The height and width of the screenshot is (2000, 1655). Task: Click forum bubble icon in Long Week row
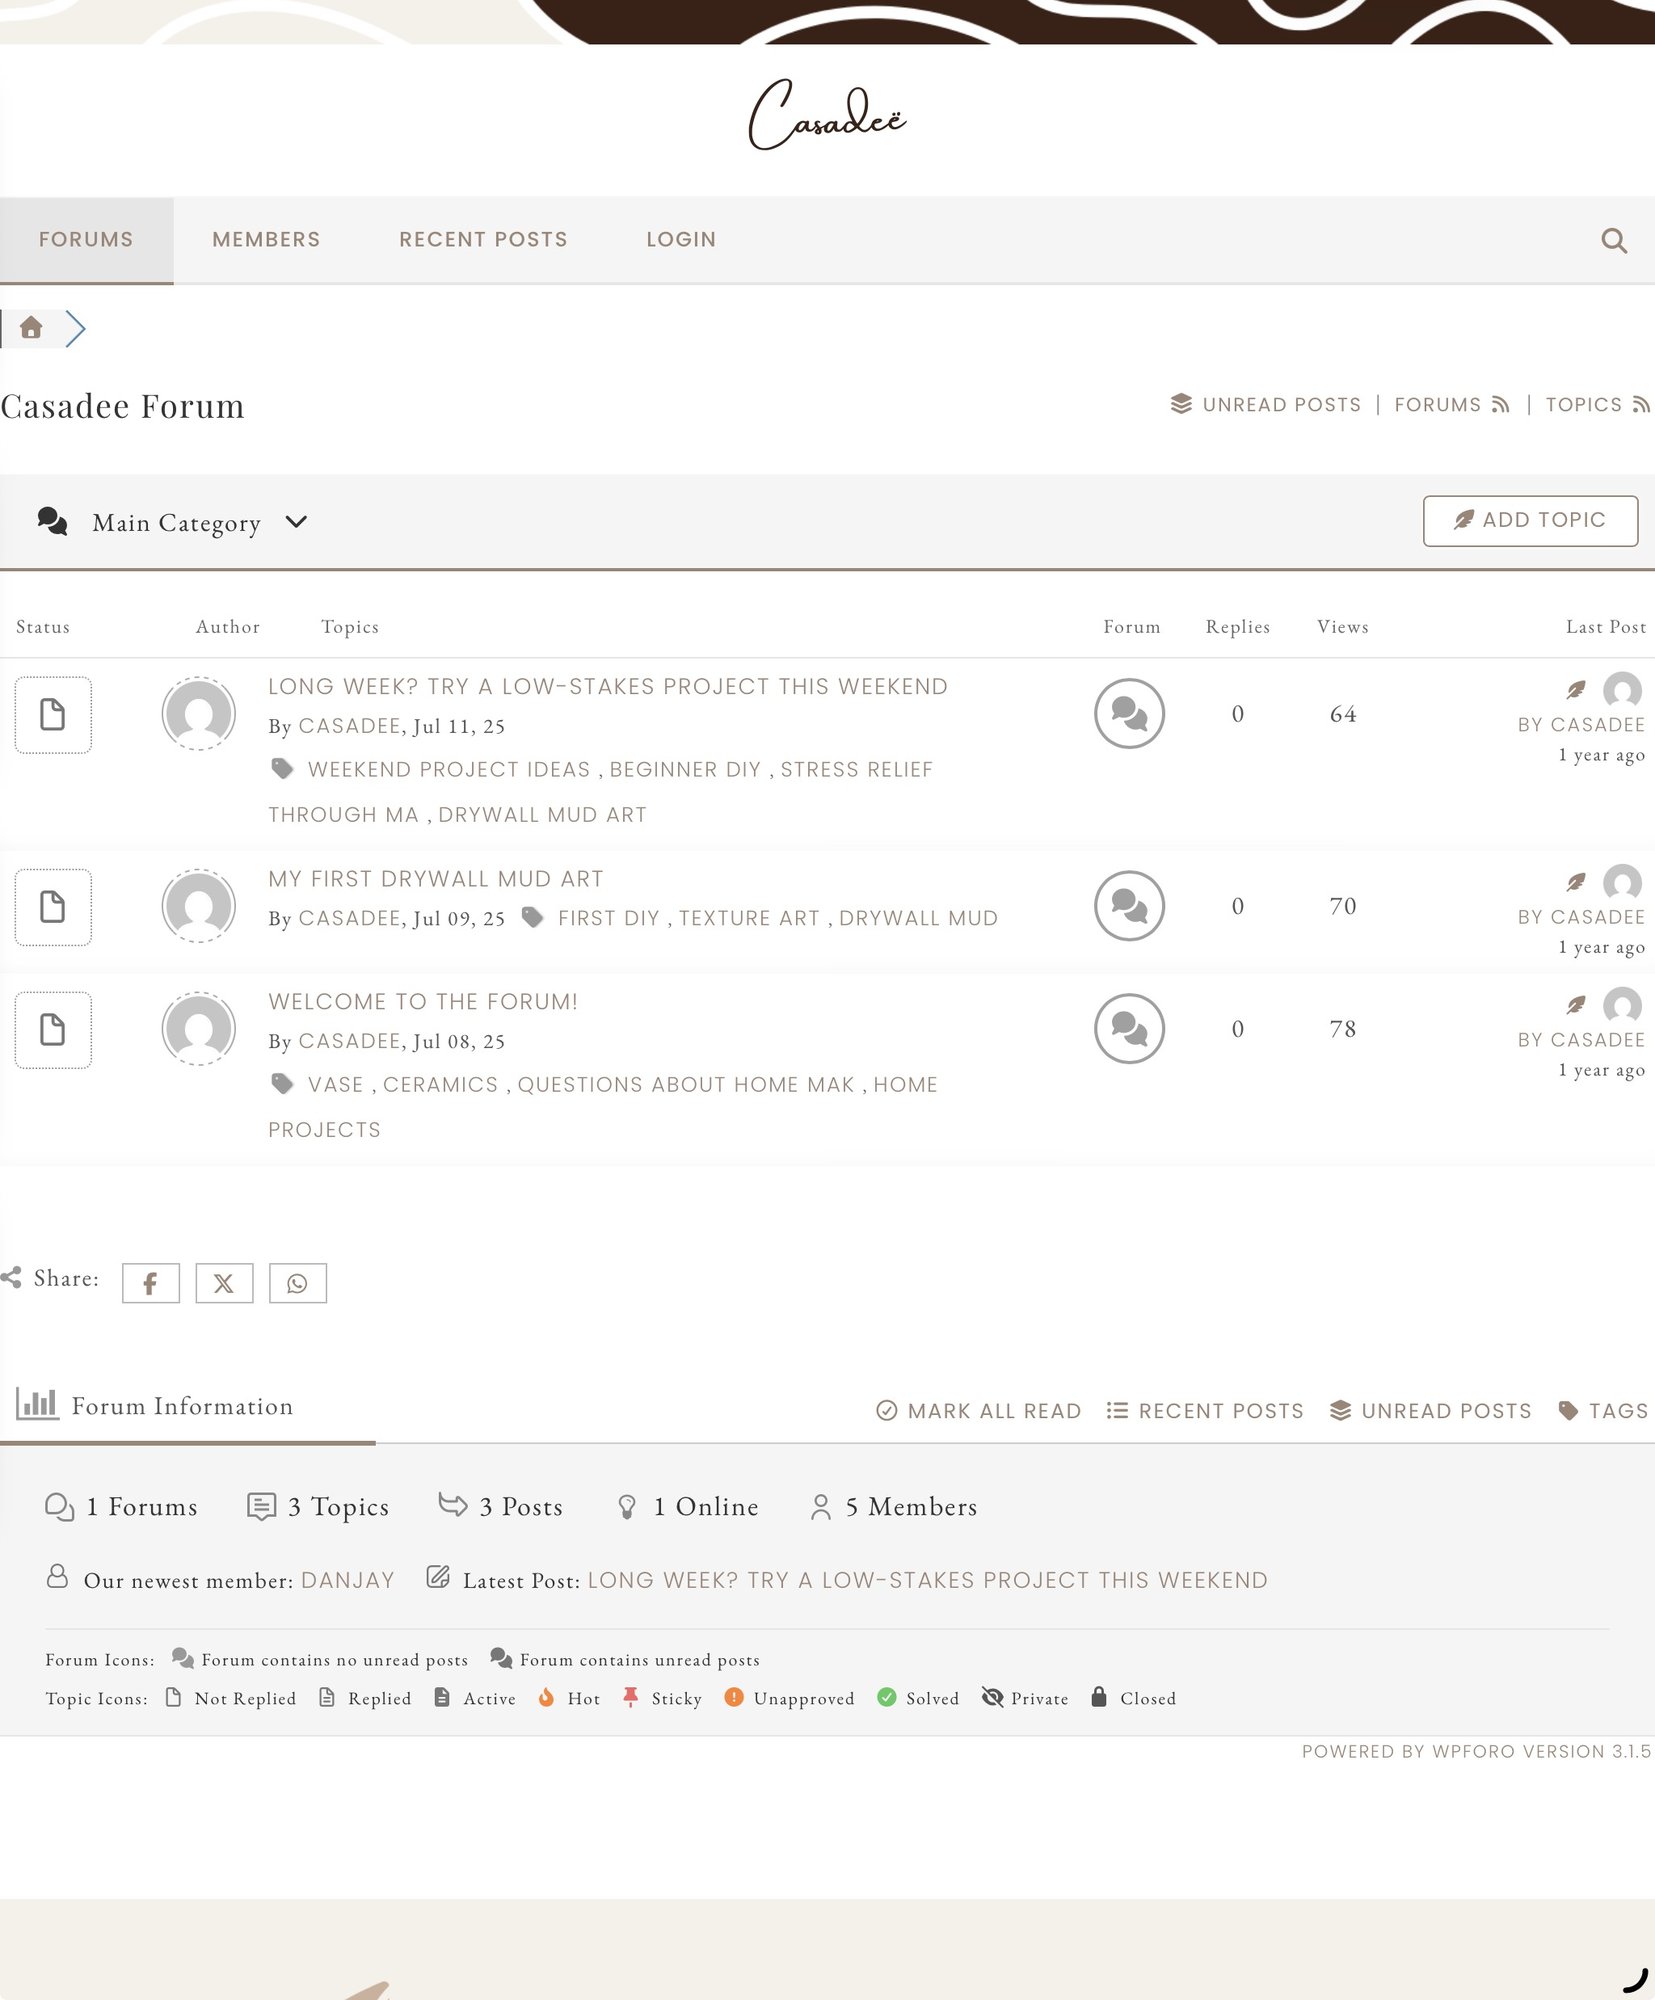coord(1130,714)
